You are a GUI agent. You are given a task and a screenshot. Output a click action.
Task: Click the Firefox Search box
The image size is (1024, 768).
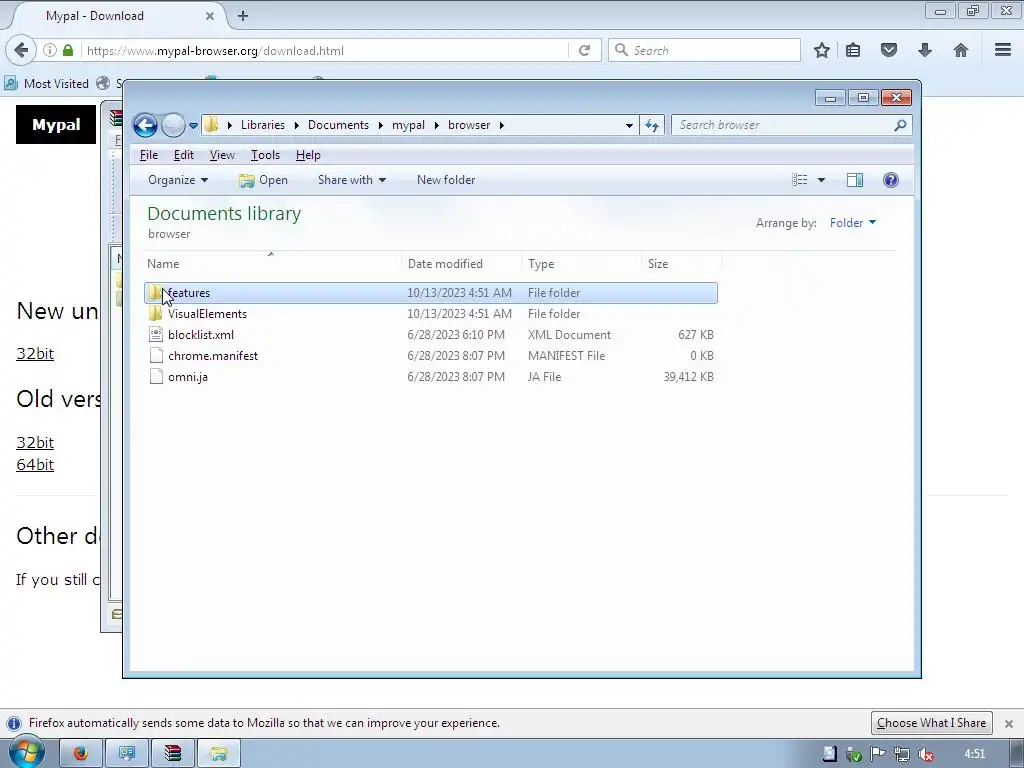pos(704,50)
